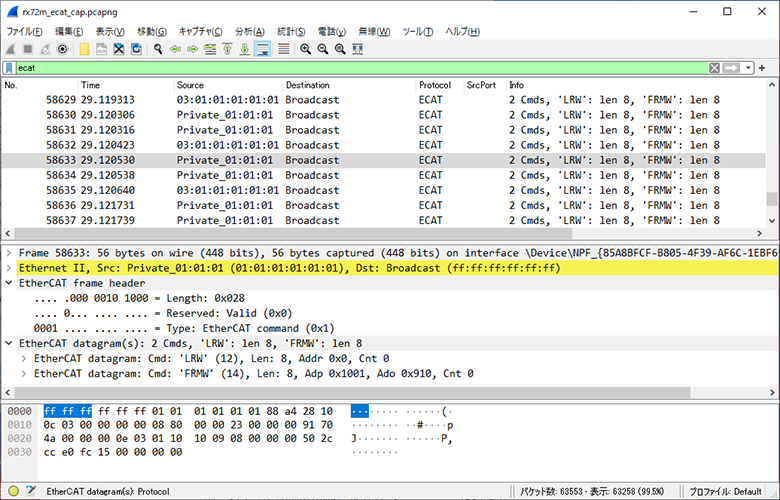This screenshot has width=780, height=500.
Task: Open capture file properties status icon
Action: [x=31, y=491]
